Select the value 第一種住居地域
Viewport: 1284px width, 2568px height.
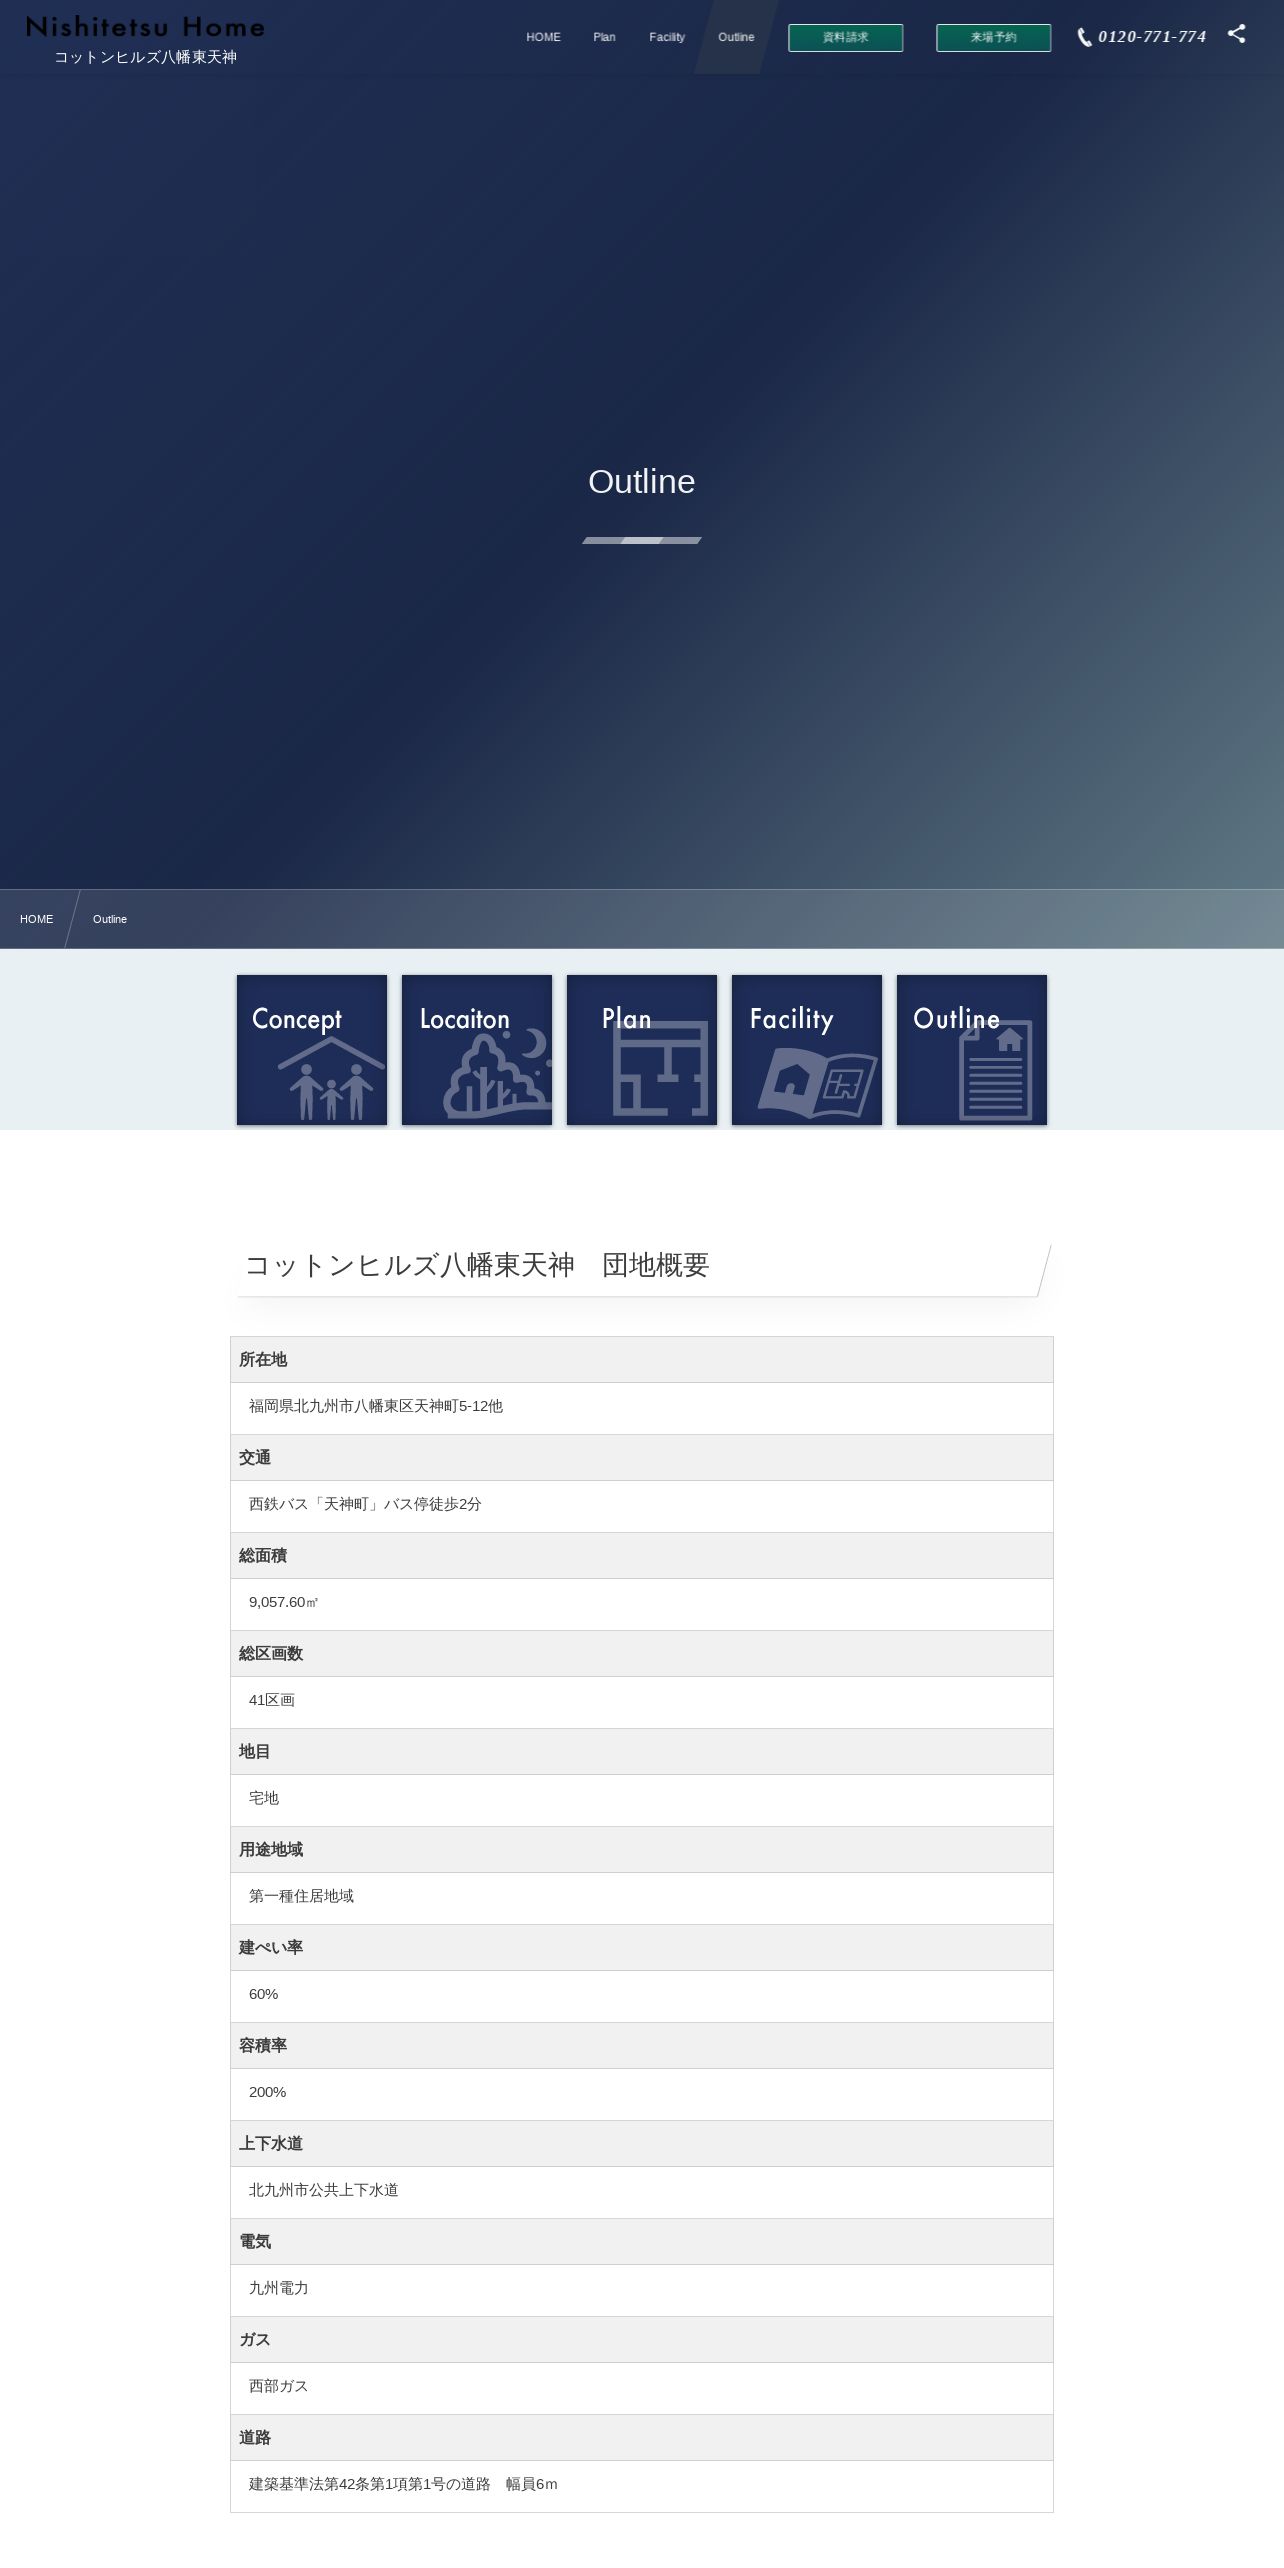tap(302, 1896)
